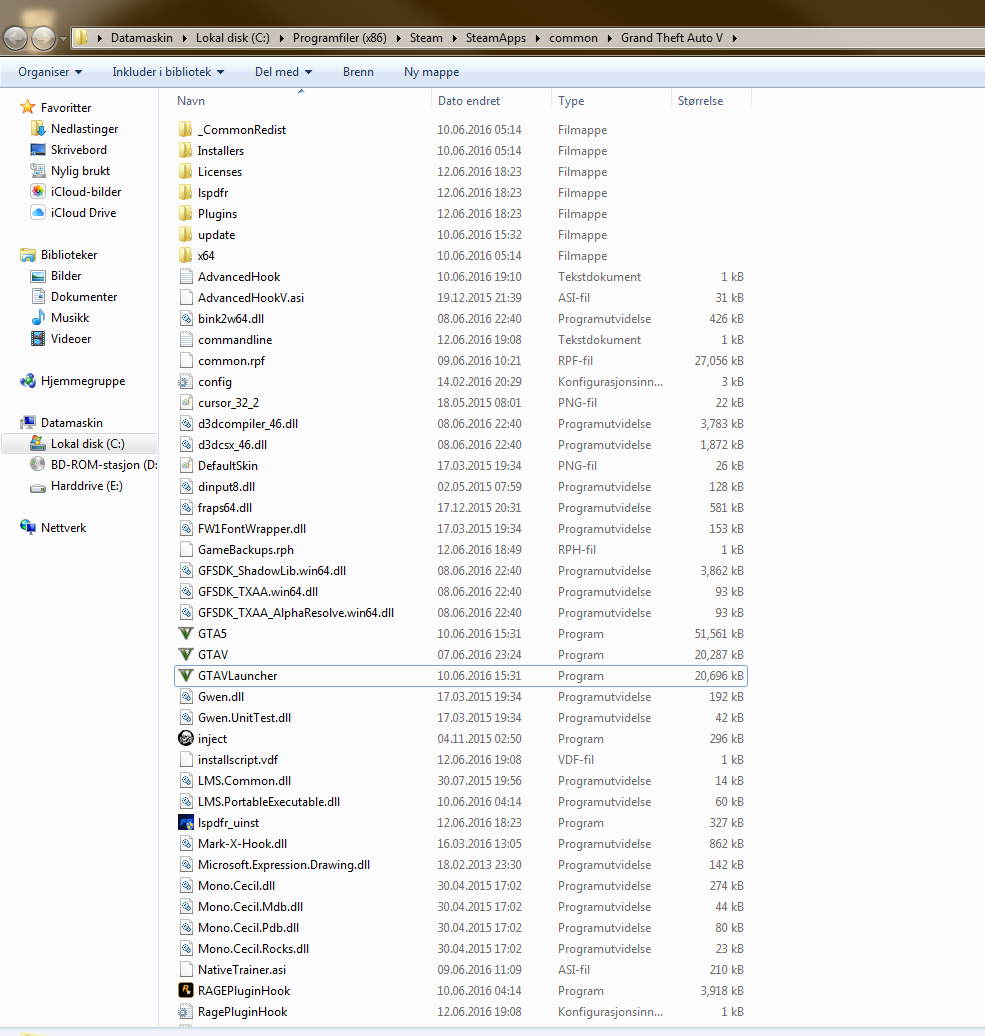Click the Favoritter star icon

(x=28, y=107)
